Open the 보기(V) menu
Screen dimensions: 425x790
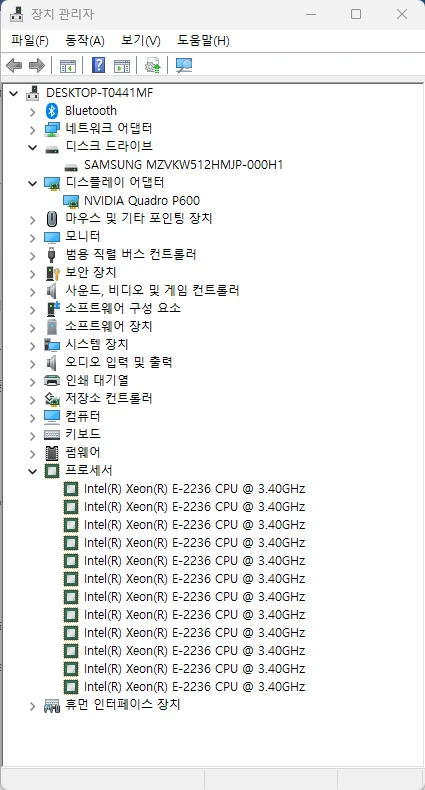[141, 40]
